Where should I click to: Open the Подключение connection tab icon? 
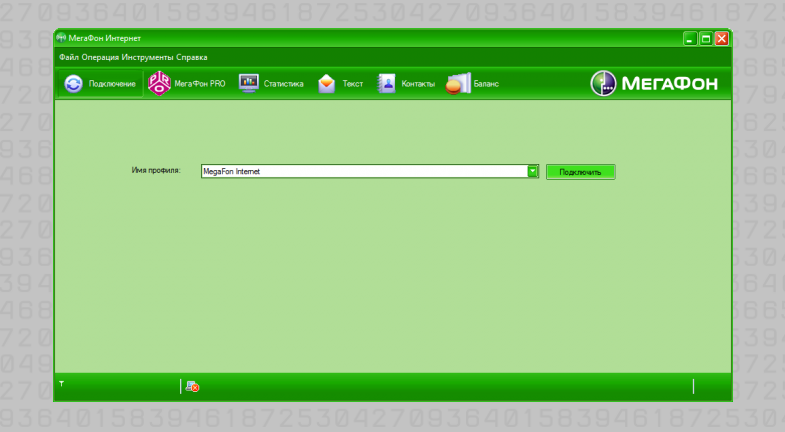click(x=74, y=84)
